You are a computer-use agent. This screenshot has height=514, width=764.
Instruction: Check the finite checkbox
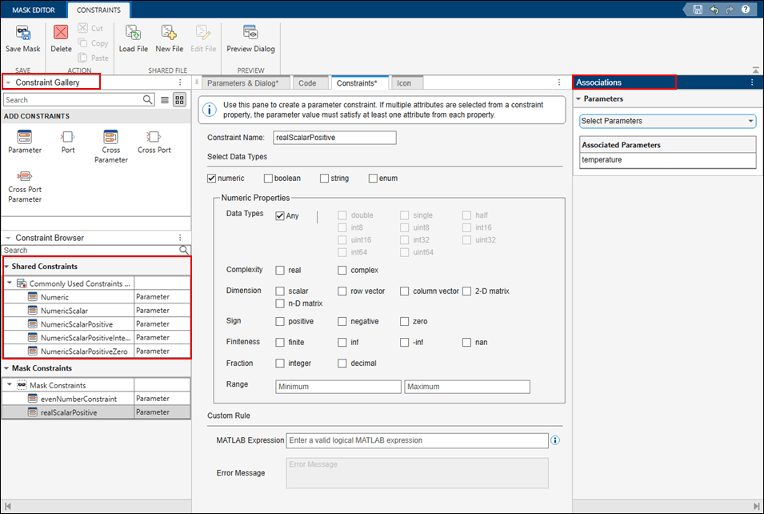click(280, 342)
